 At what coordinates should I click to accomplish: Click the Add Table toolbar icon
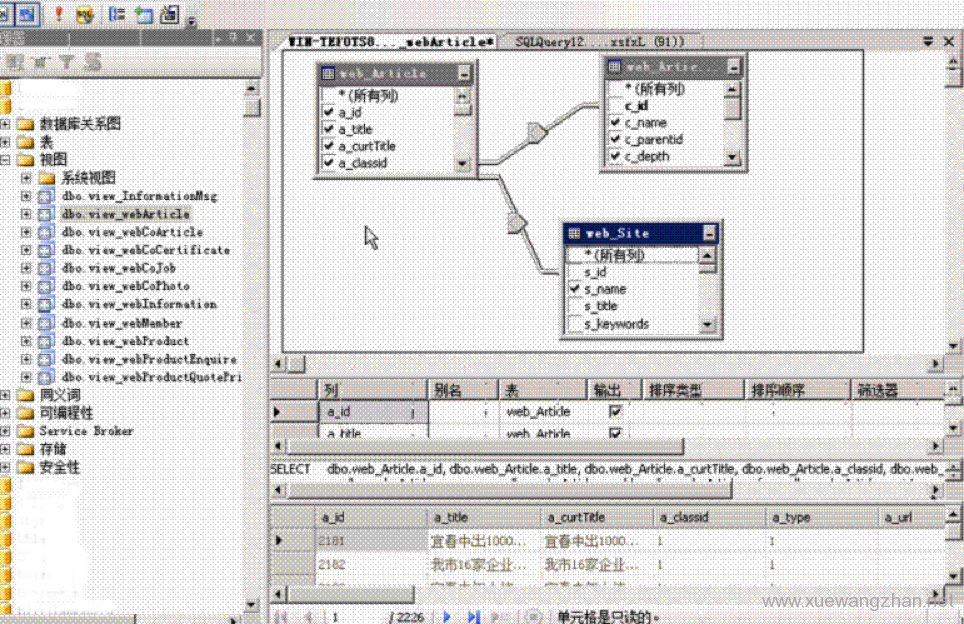[144, 14]
